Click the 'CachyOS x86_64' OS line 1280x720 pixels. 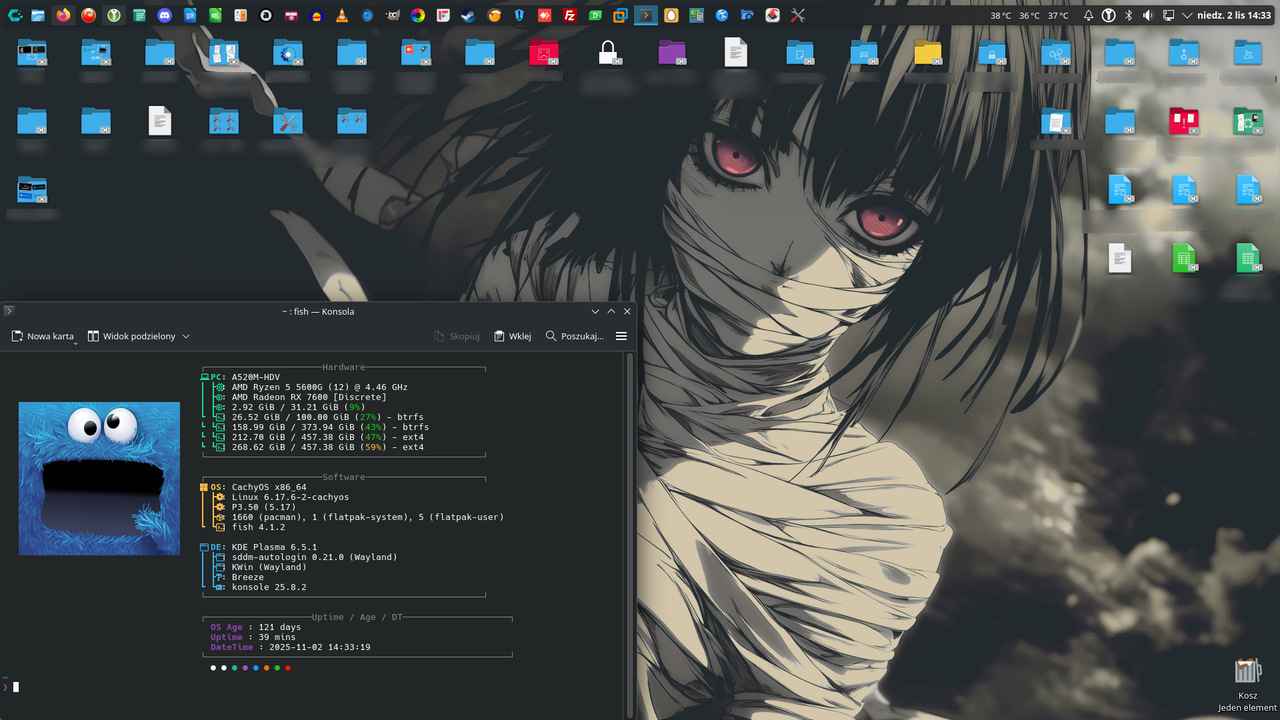269,487
